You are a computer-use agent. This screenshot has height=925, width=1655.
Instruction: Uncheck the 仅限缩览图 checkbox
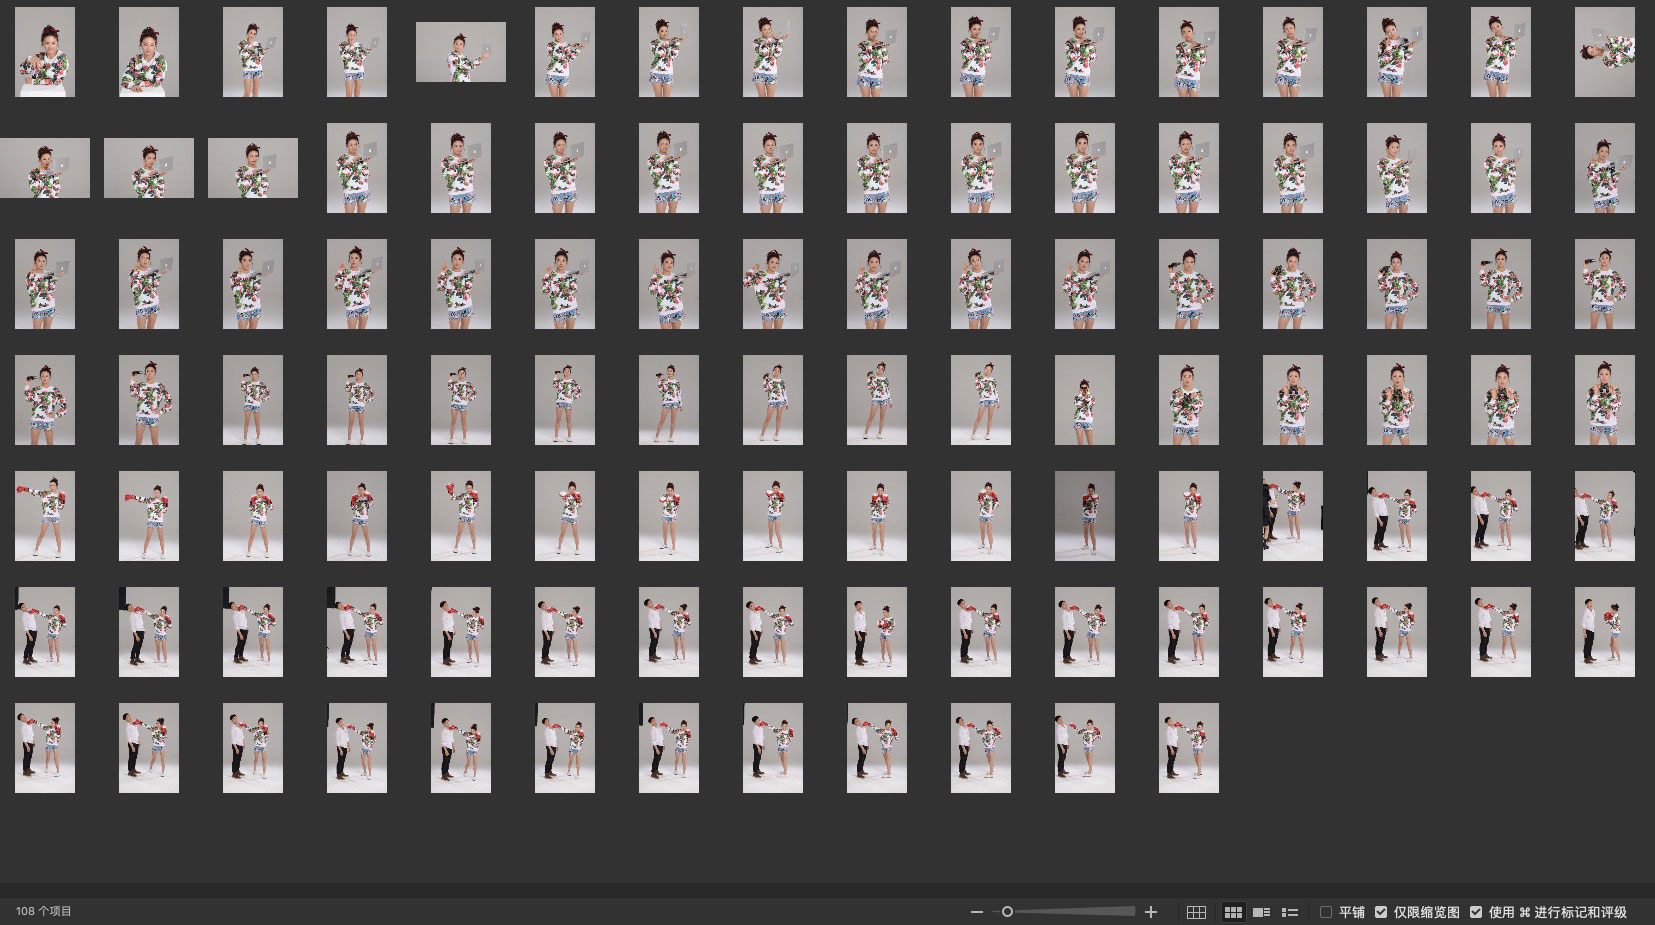coord(1381,912)
